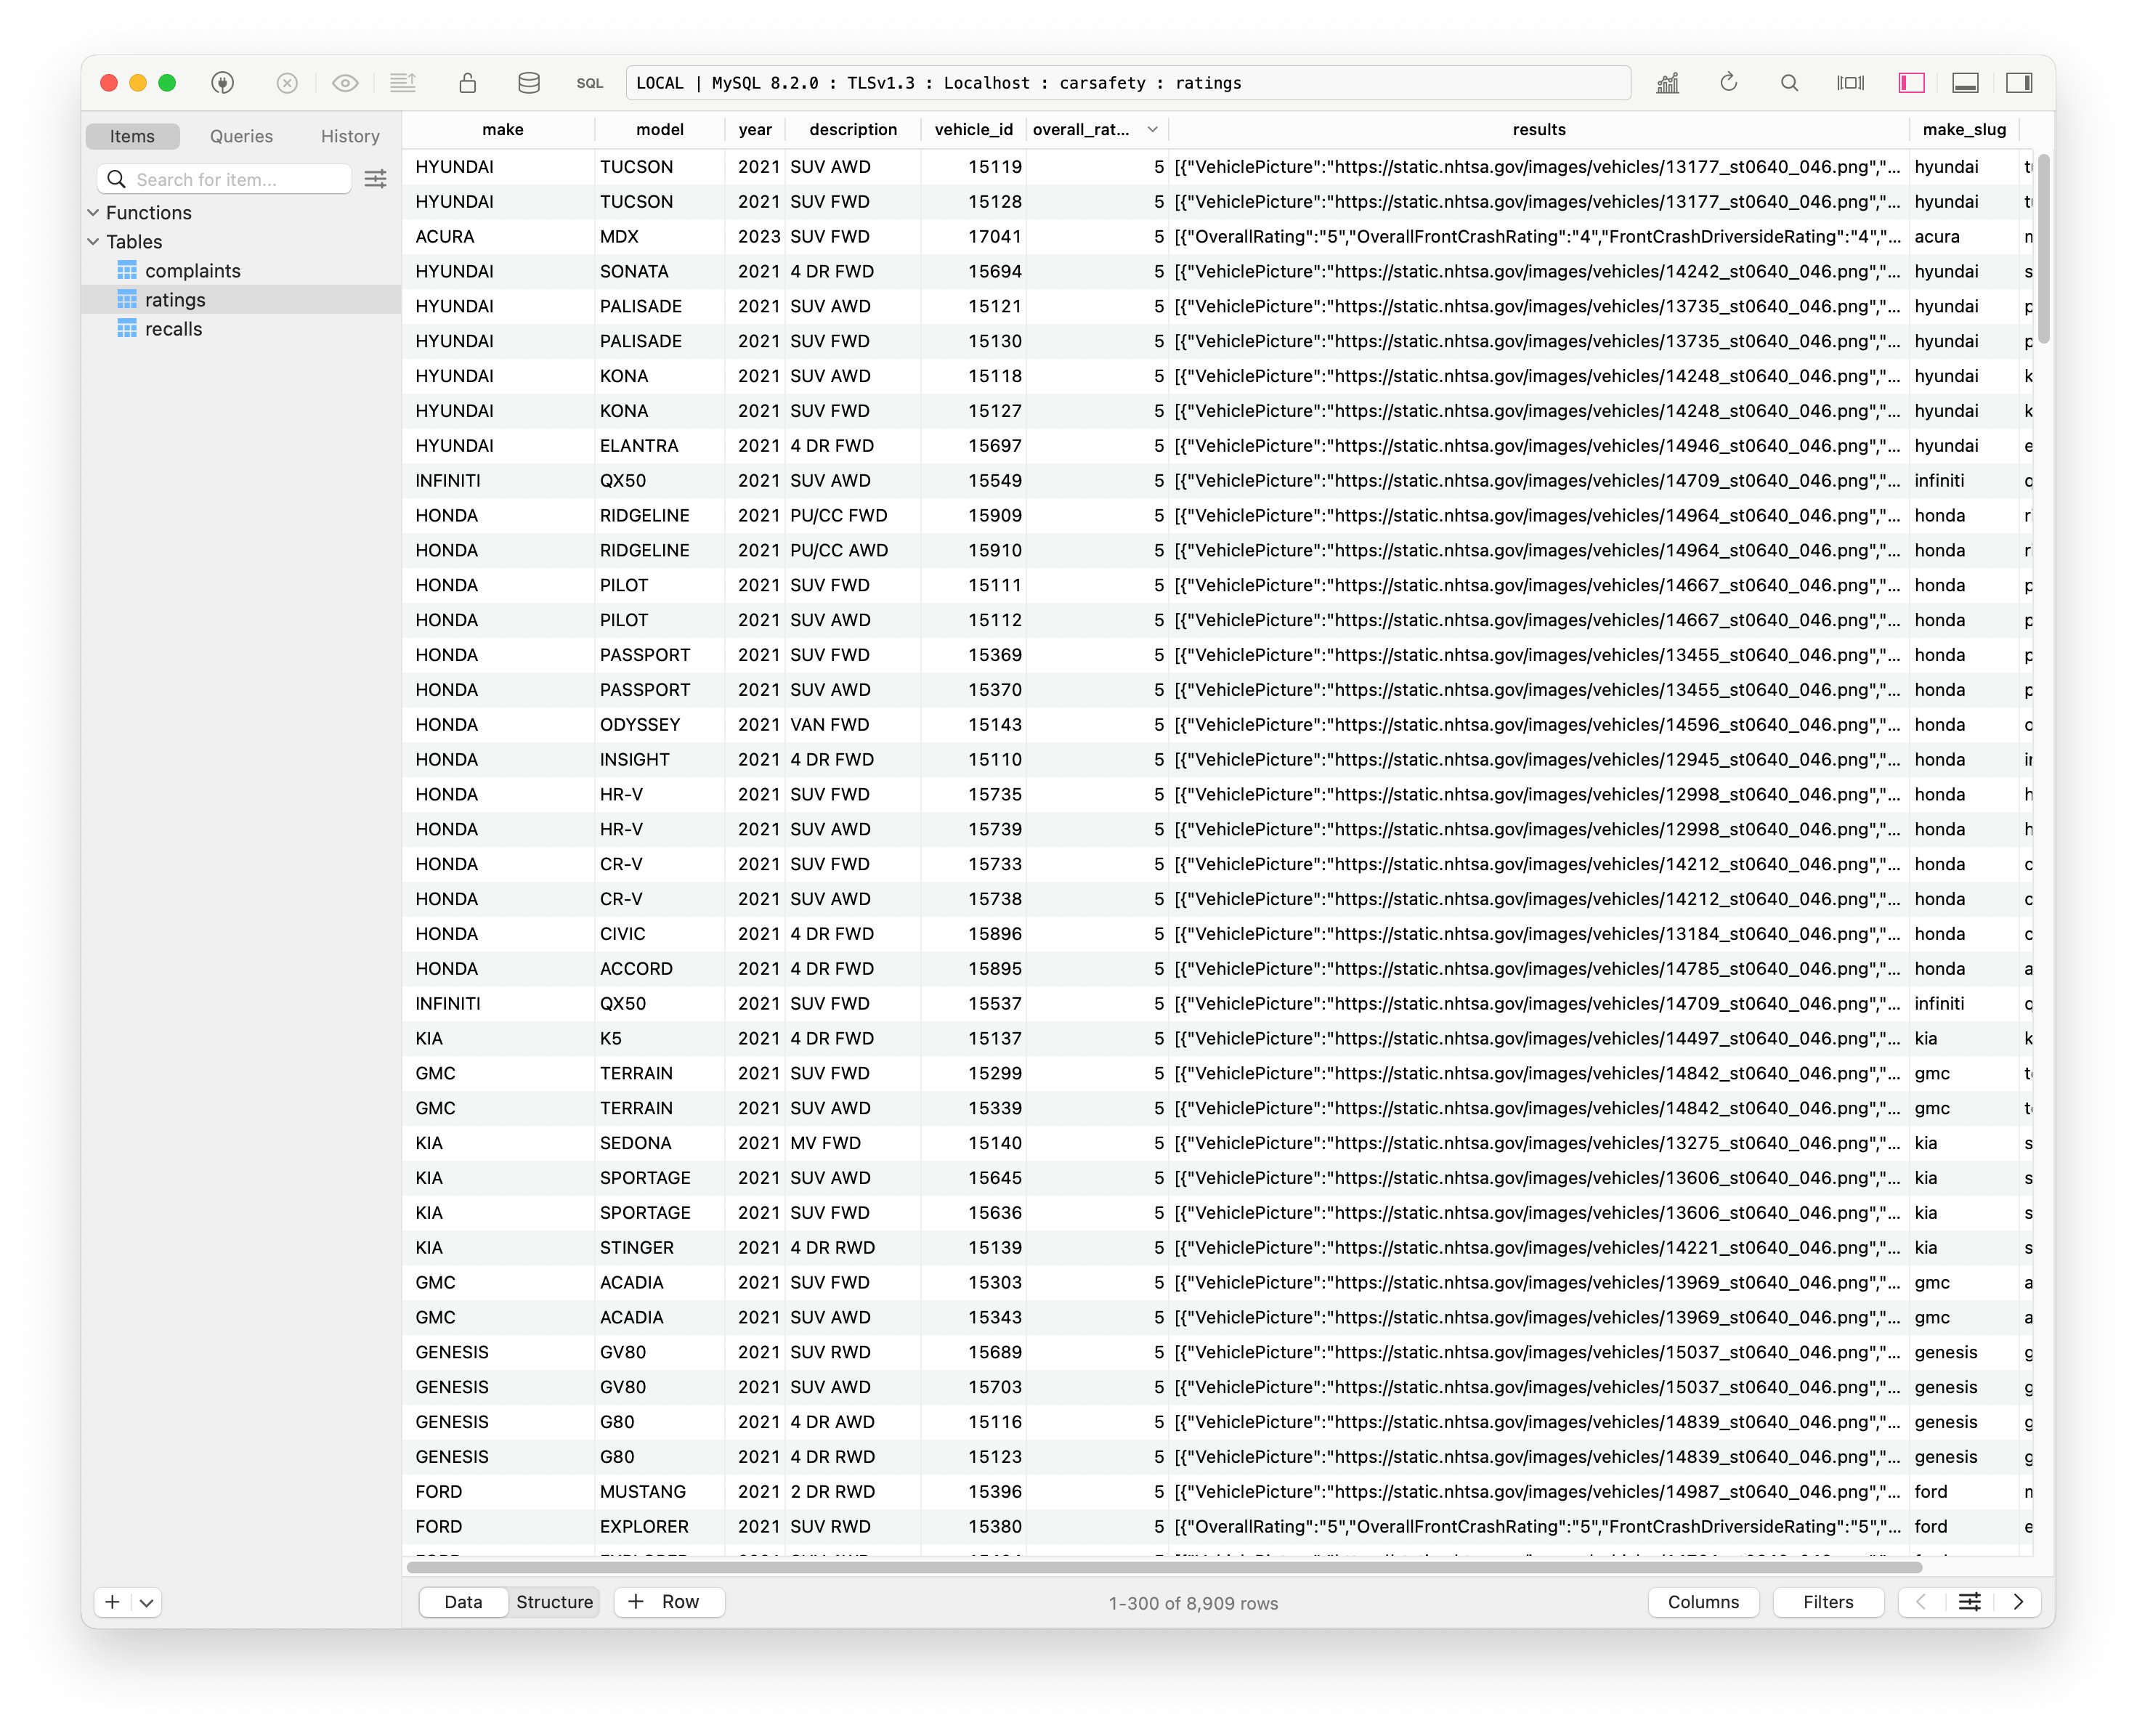Image resolution: width=2137 pixels, height=1736 pixels.
Task: Collapse the Tables tree section
Action: (x=93, y=241)
